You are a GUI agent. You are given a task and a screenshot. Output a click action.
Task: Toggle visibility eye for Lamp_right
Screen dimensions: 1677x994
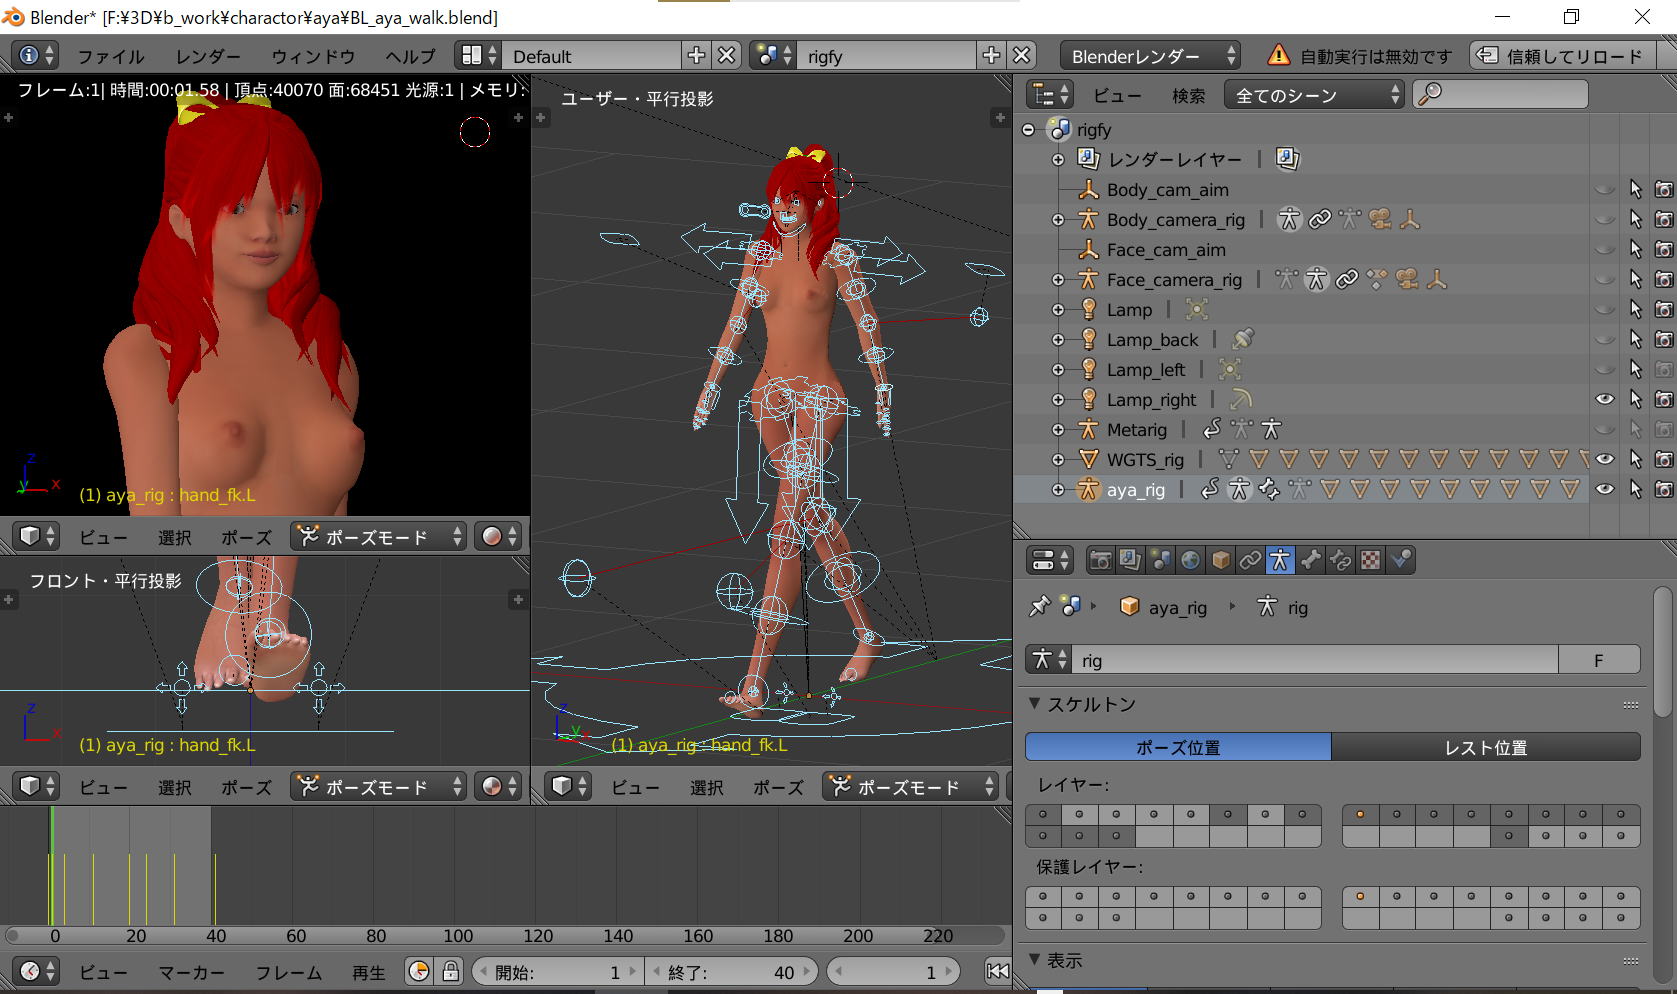(1604, 400)
